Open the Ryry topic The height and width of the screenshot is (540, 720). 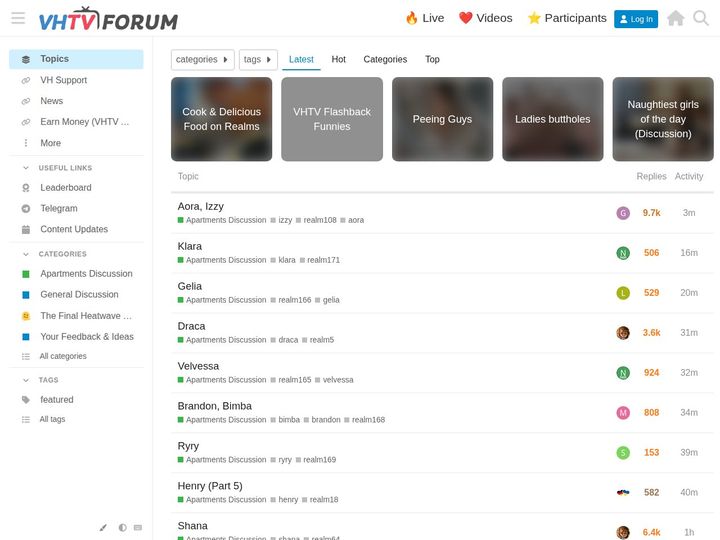point(188,446)
